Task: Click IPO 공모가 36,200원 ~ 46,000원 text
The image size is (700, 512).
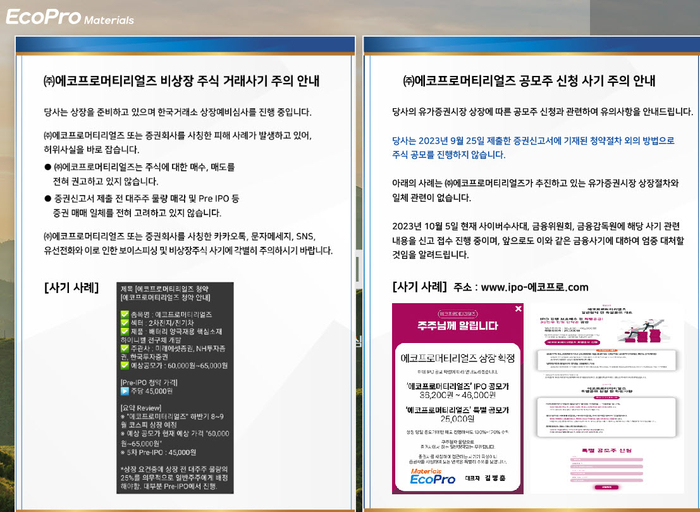Action: 458,390
